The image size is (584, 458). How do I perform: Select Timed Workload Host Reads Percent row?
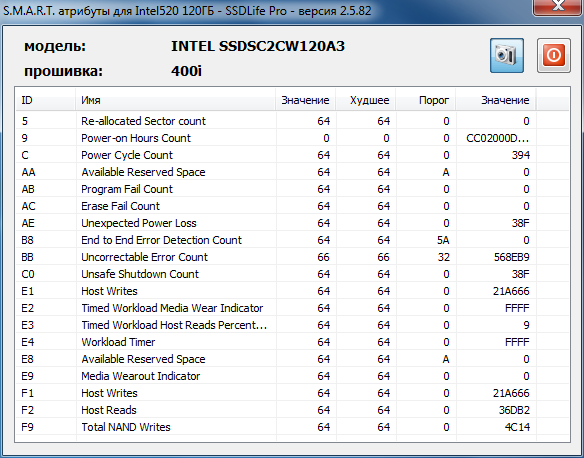point(292,325)
